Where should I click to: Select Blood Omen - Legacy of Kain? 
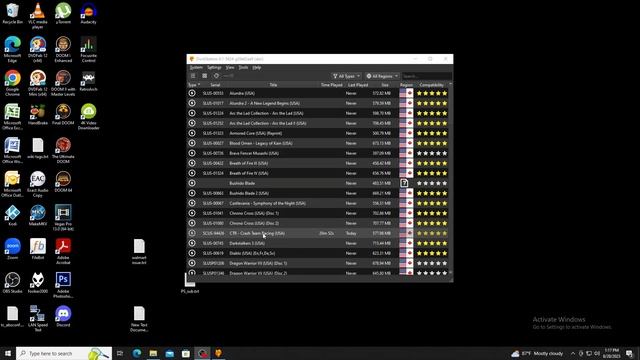(318, 143)
